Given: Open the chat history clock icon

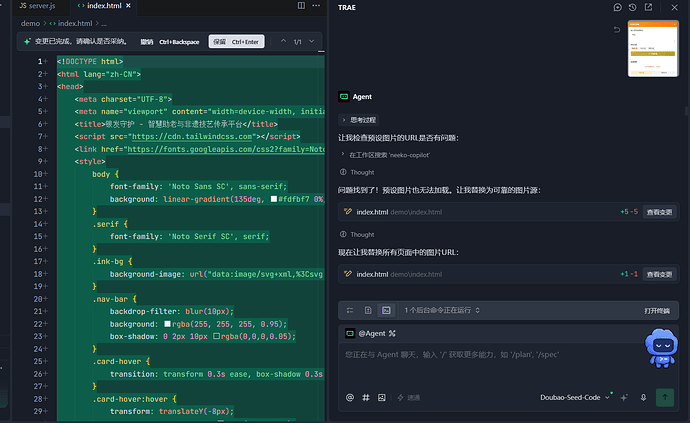Looking at the screenshot, I should click(x=632, y=7).
